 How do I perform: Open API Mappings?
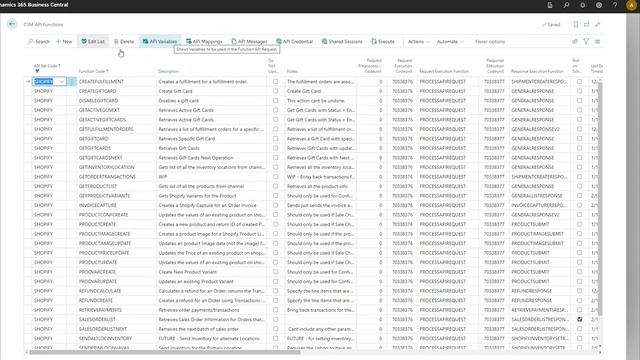click(x=204, y=42)
